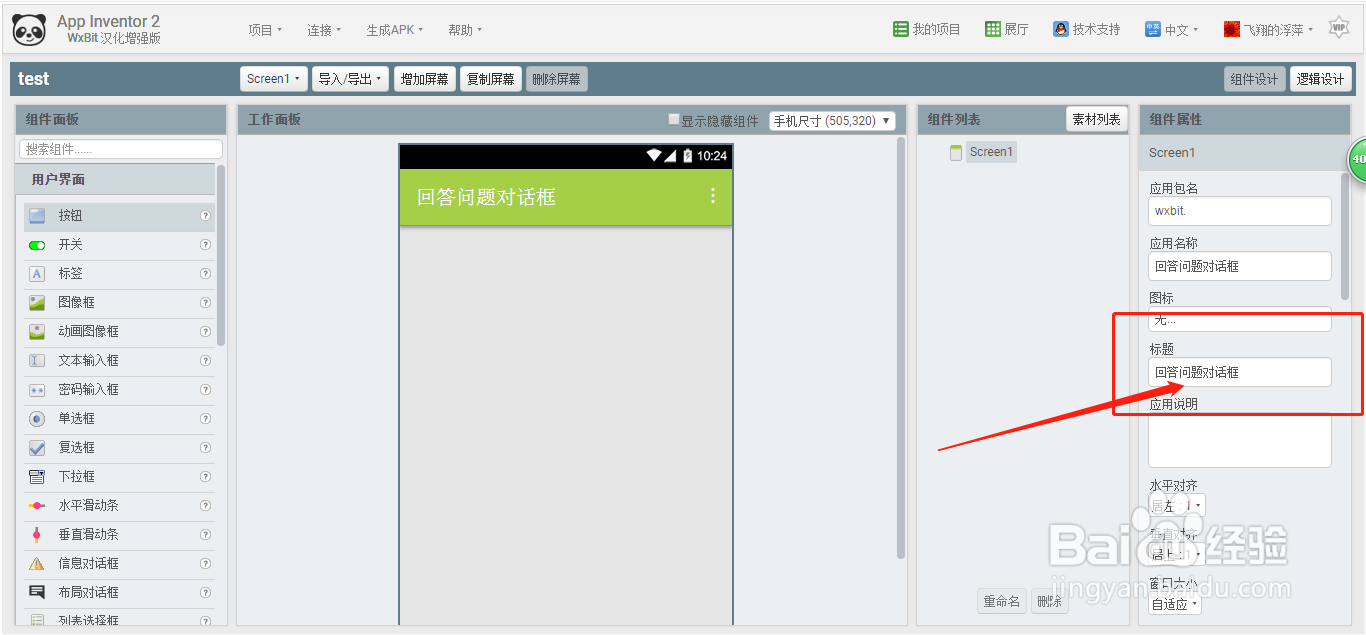Open the 中文 language dropdown
Screen dimensions: 1366x635
pos(1172,30)
